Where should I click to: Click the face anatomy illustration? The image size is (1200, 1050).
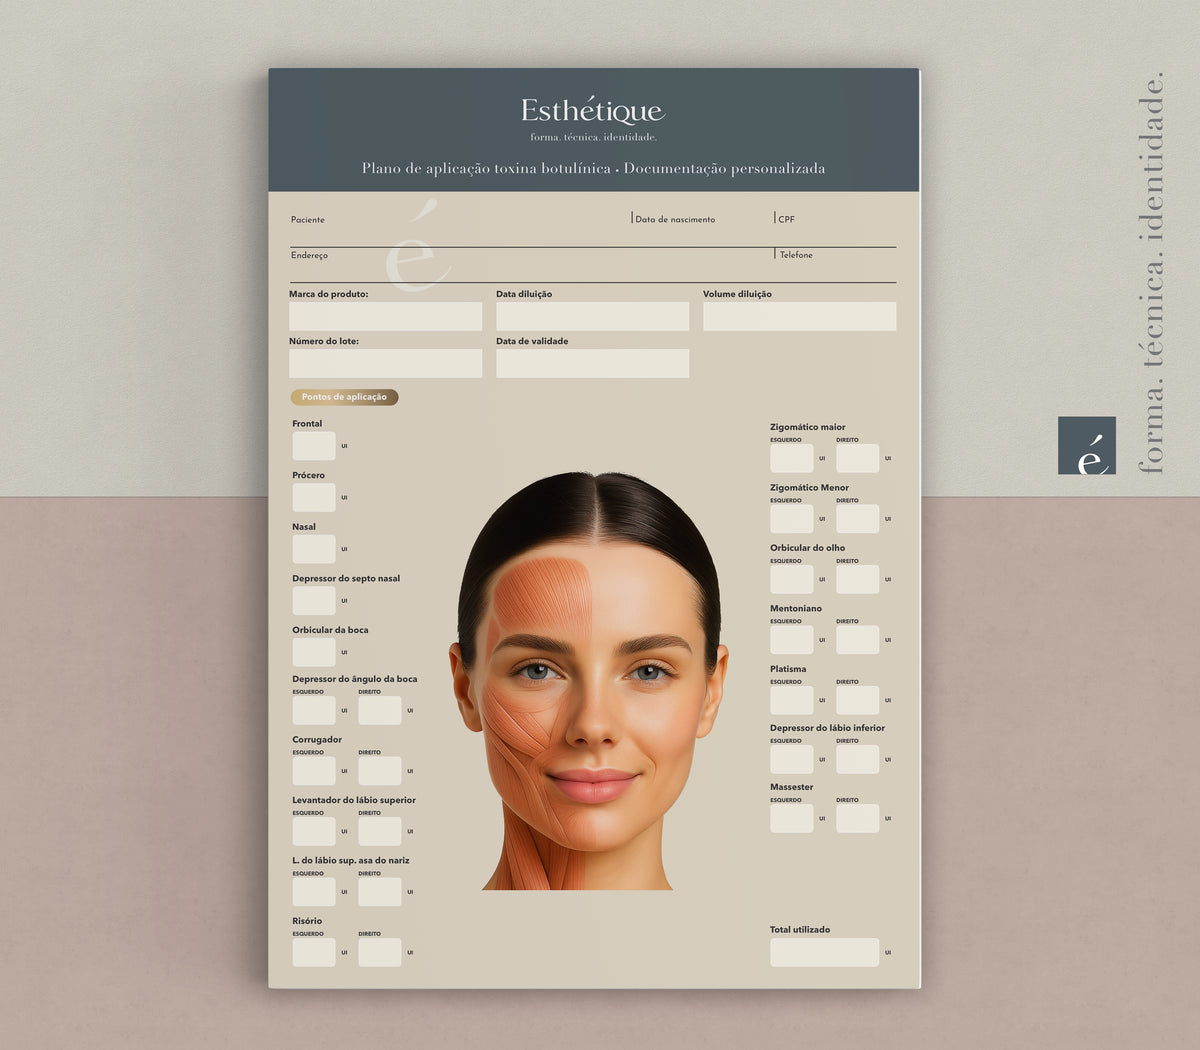pyautogui.click(x=589, y=681)
